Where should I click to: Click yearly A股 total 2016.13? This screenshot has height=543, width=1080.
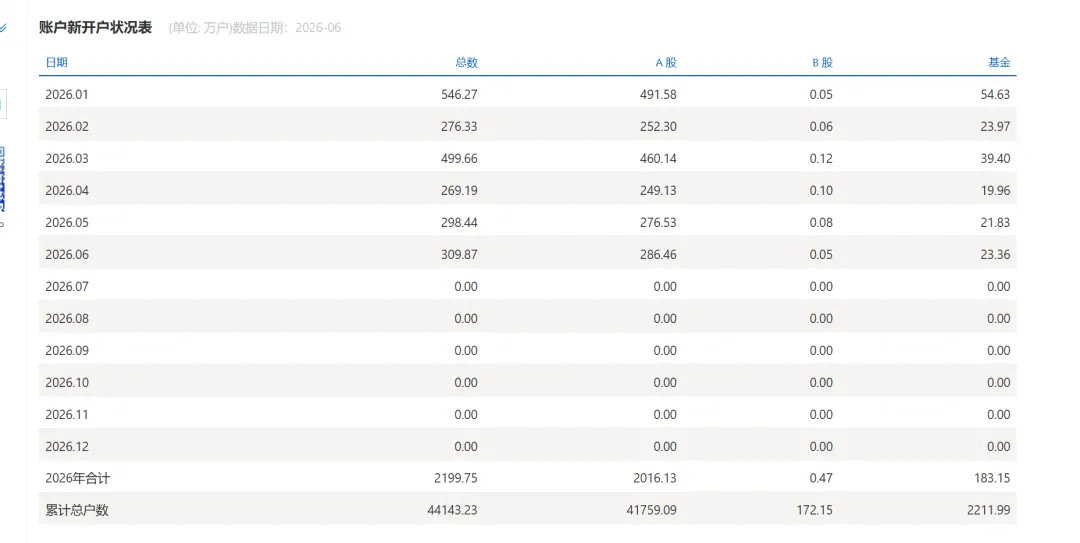pyautogui.click(x=654, y=478)
